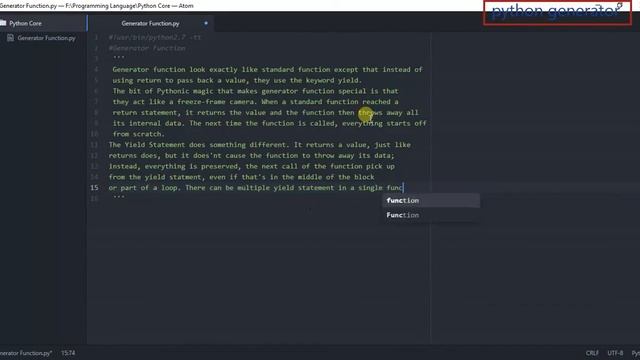Click the words 'from scratch.' on line 10
The width and height of the screenshot is (640, 360).
[139, 134]
